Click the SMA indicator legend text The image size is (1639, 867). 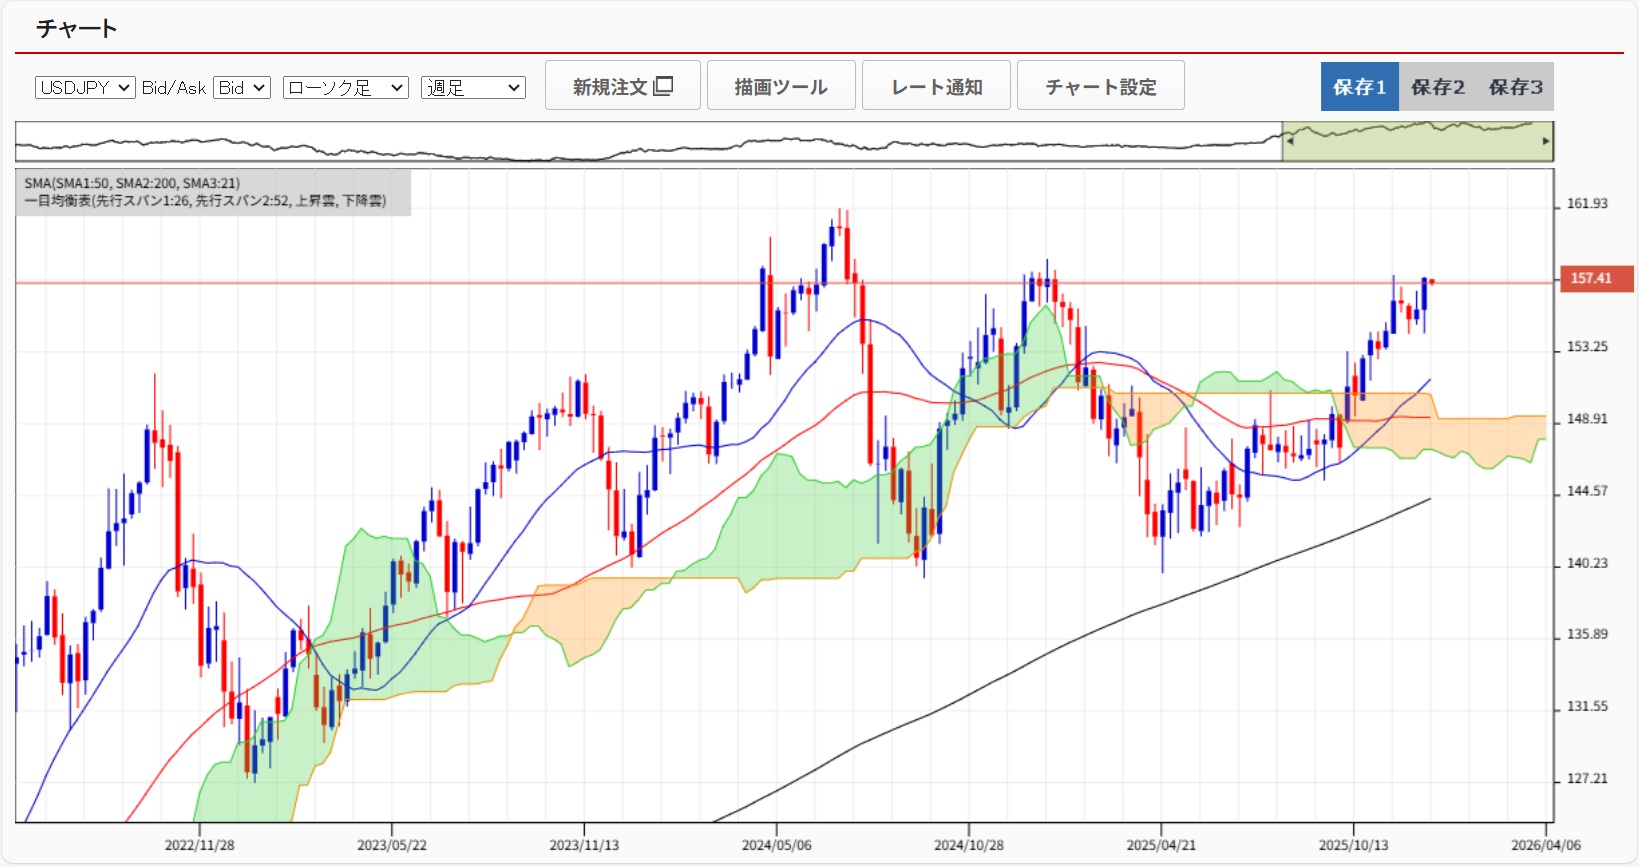click(x=132, y=183)
